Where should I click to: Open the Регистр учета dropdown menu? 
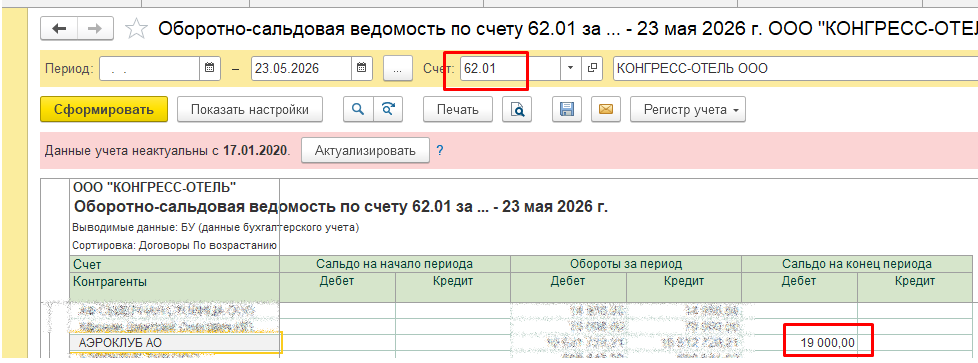[x=688, y=110]
